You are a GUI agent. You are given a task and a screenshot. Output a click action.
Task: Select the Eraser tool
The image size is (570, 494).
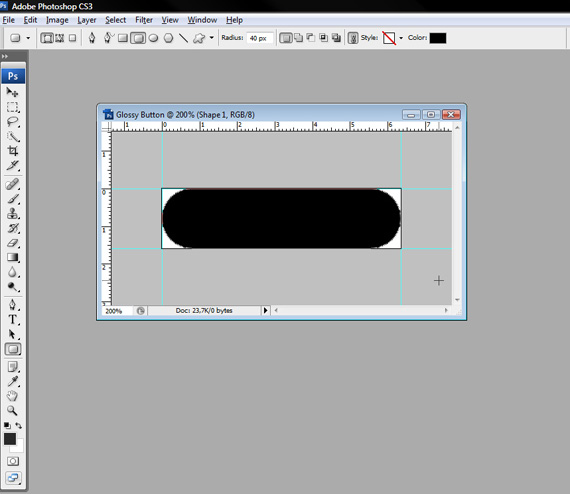[13, 243]
